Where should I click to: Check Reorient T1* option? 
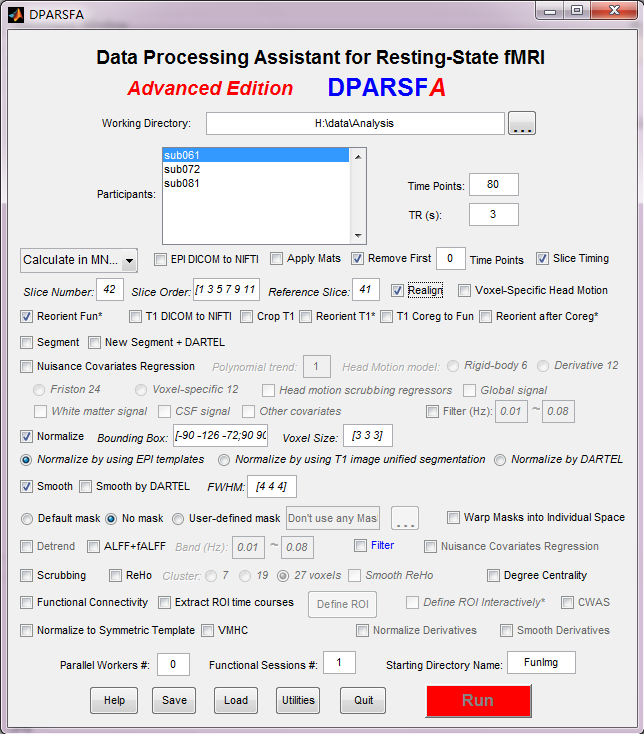click(x=306, y=317)
